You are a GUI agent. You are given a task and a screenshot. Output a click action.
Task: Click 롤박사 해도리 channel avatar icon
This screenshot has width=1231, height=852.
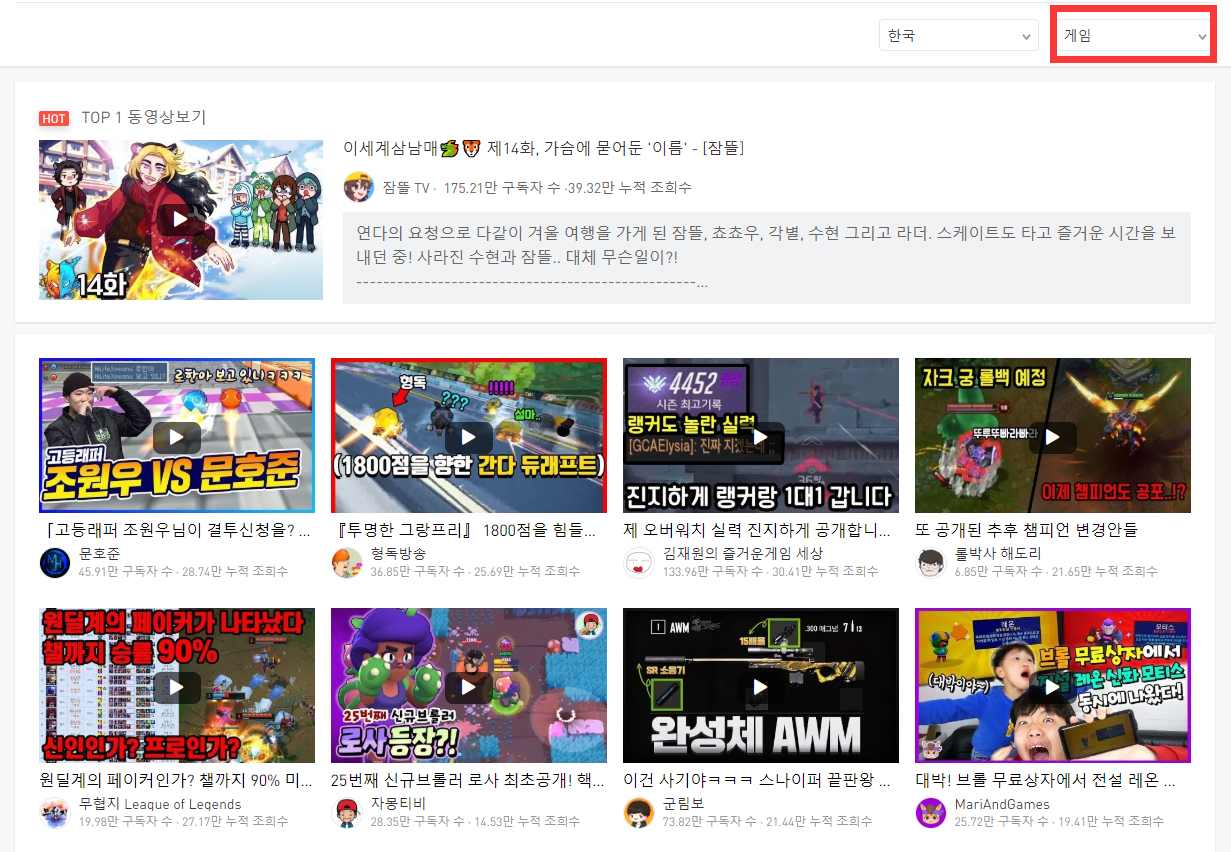click(931, 563)
